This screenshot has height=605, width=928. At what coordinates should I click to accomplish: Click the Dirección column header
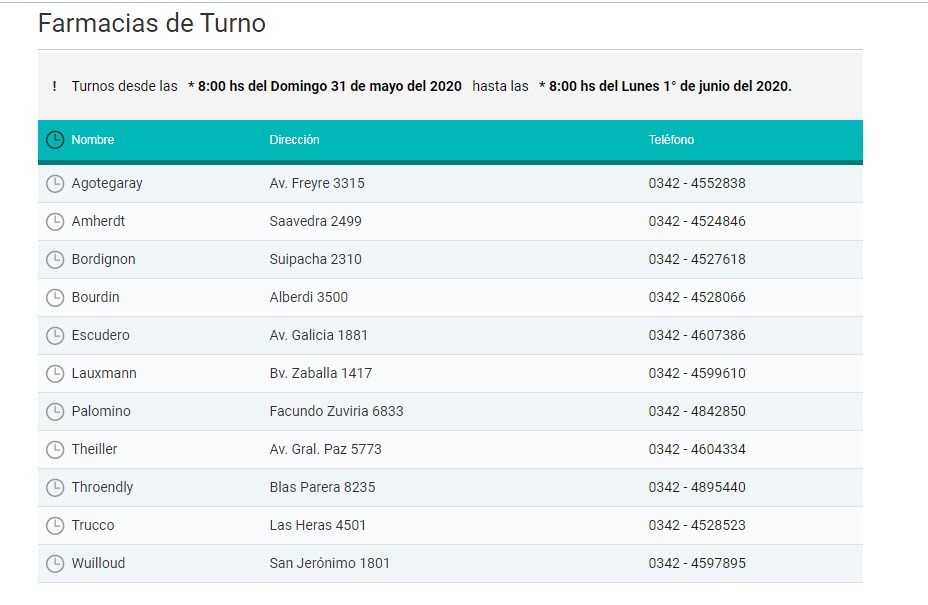point(294,140)
